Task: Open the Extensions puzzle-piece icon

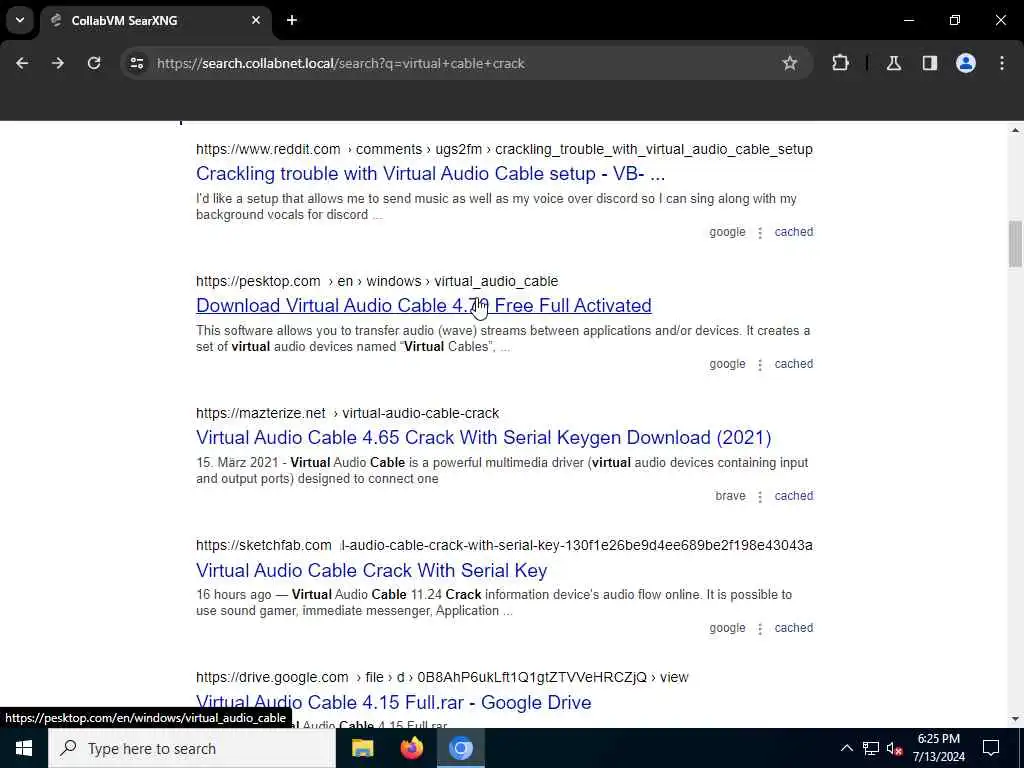Action: point(840,63)
